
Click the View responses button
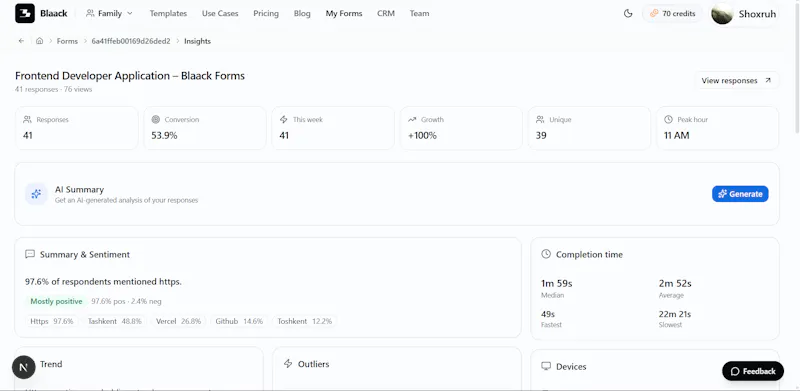(737, 81)
